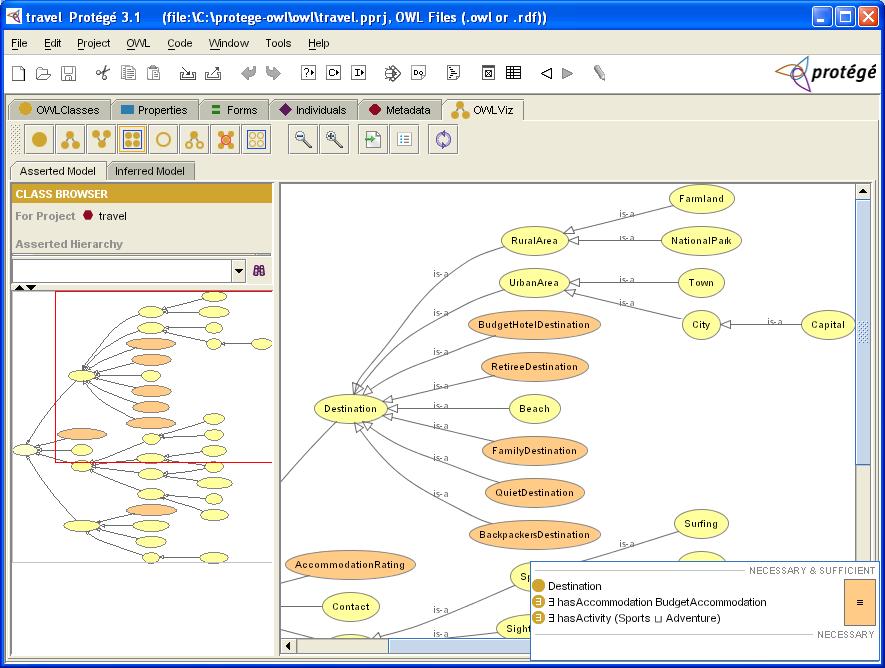Image resolution: width=885 pixels, height=668 pixels.
Task: Switch to the OWLClasses tab
Action: click(59, 110)
